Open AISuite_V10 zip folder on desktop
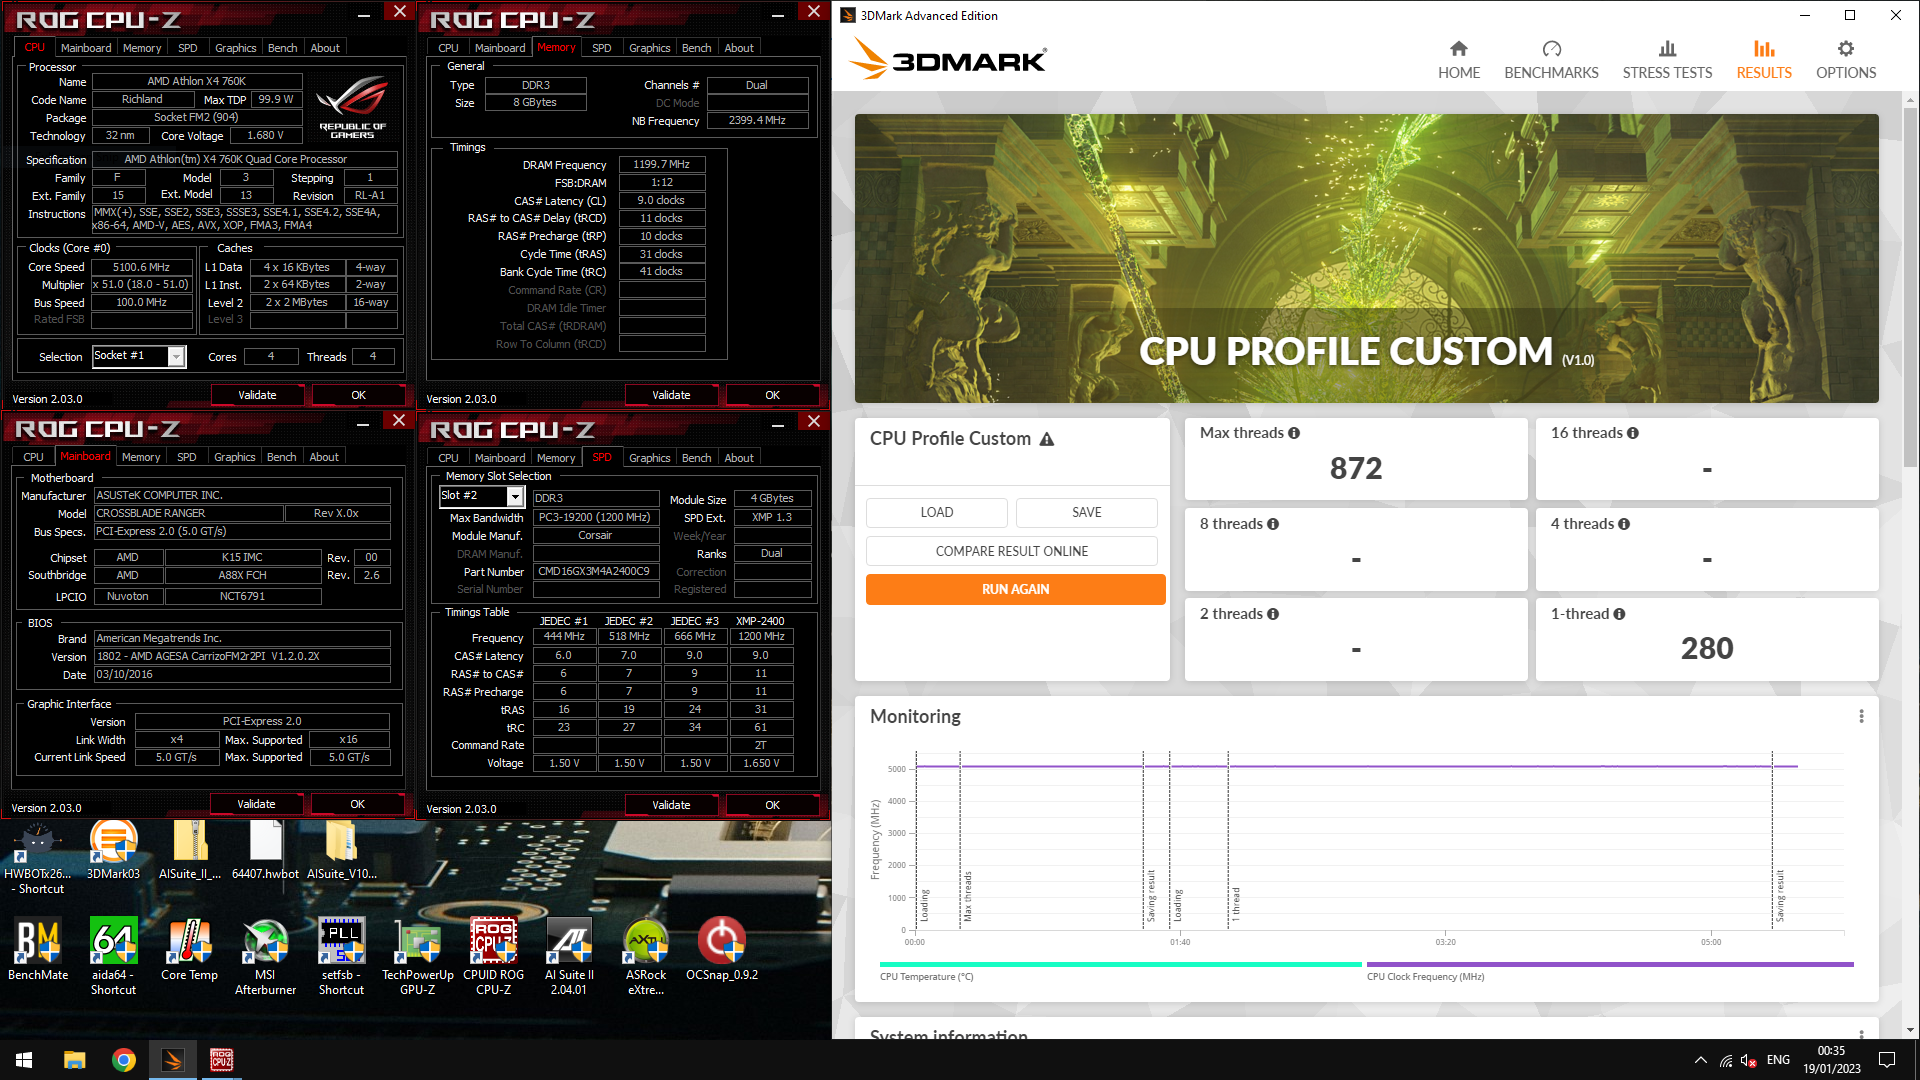 (341, 850)
